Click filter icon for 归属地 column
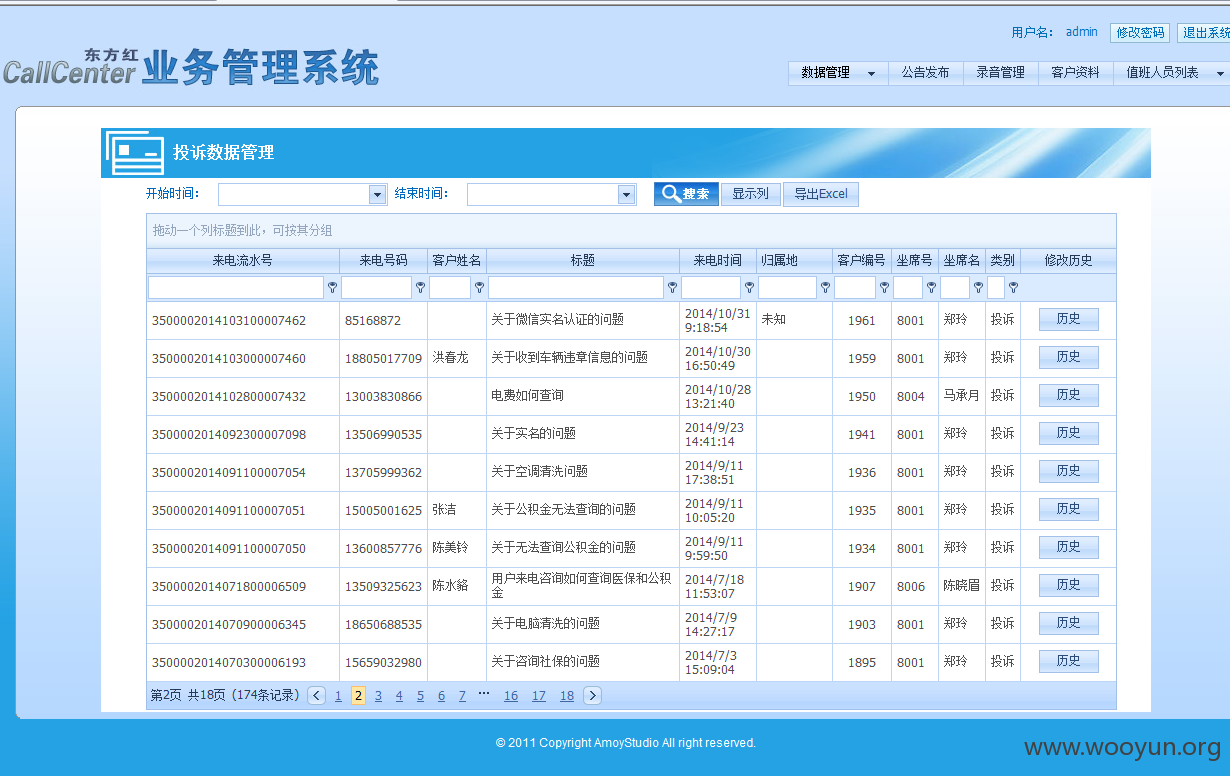The width and height of the screenshot is (1230, 776). pos(825,288)
